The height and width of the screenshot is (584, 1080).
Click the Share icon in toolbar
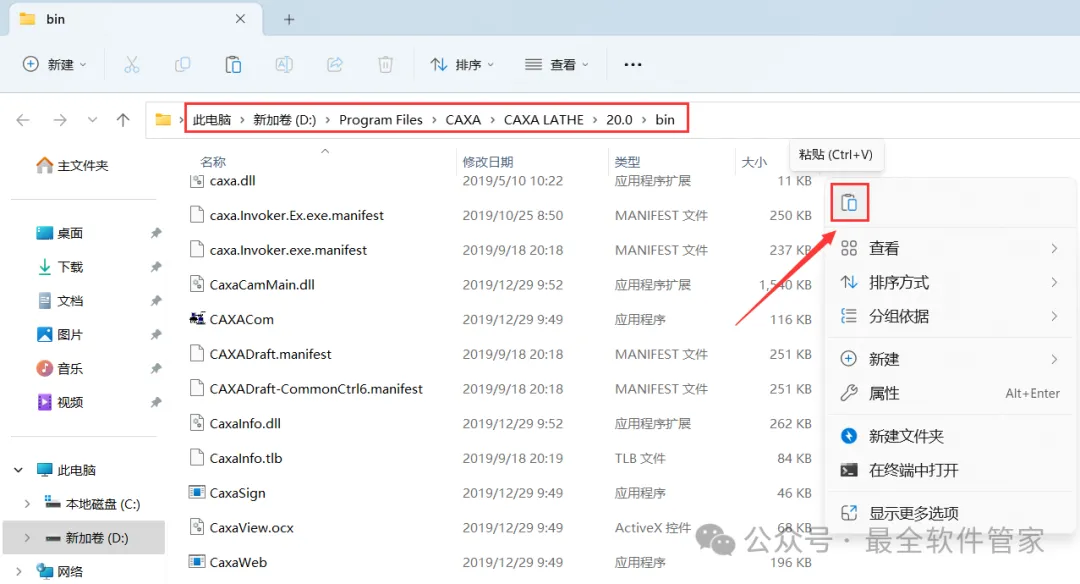pos(335,65)
